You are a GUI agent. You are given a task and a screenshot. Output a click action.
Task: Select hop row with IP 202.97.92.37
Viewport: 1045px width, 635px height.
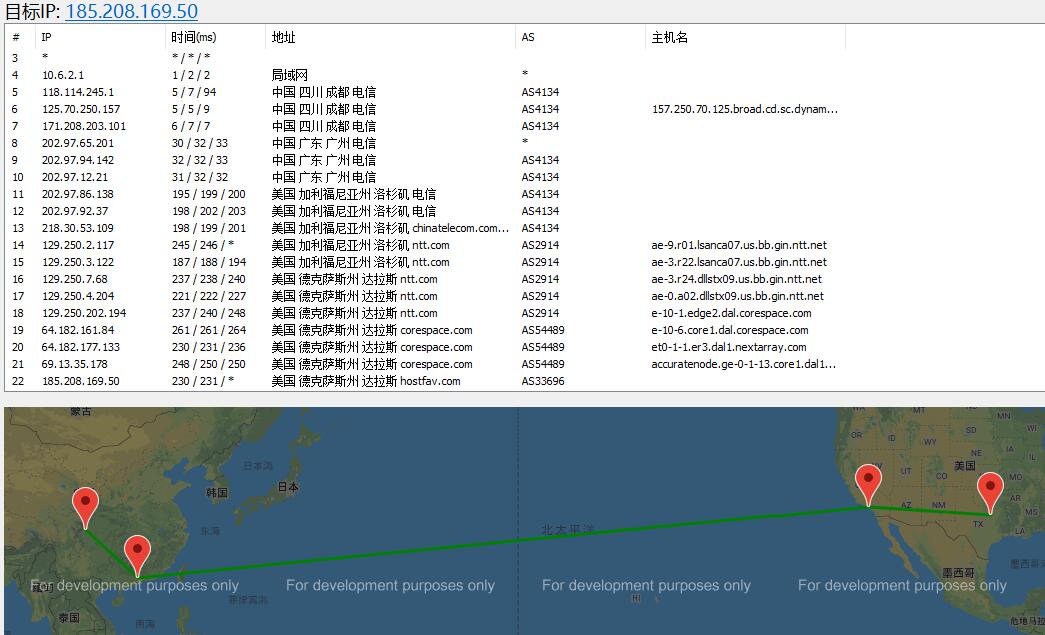(524, 211)
